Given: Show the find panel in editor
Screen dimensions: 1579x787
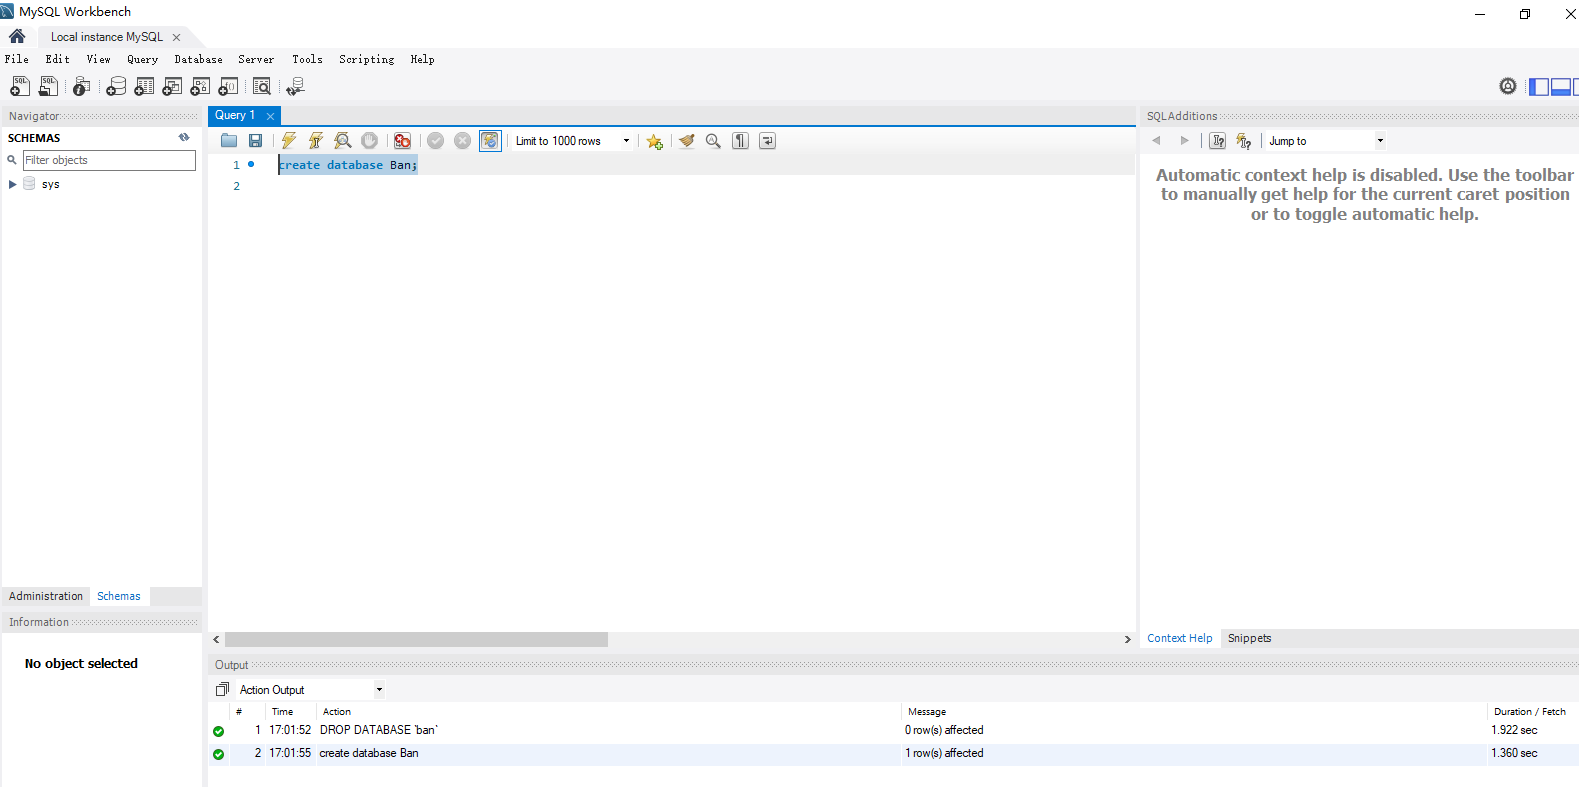Looking at the screenshot, I should click(713, 141).
